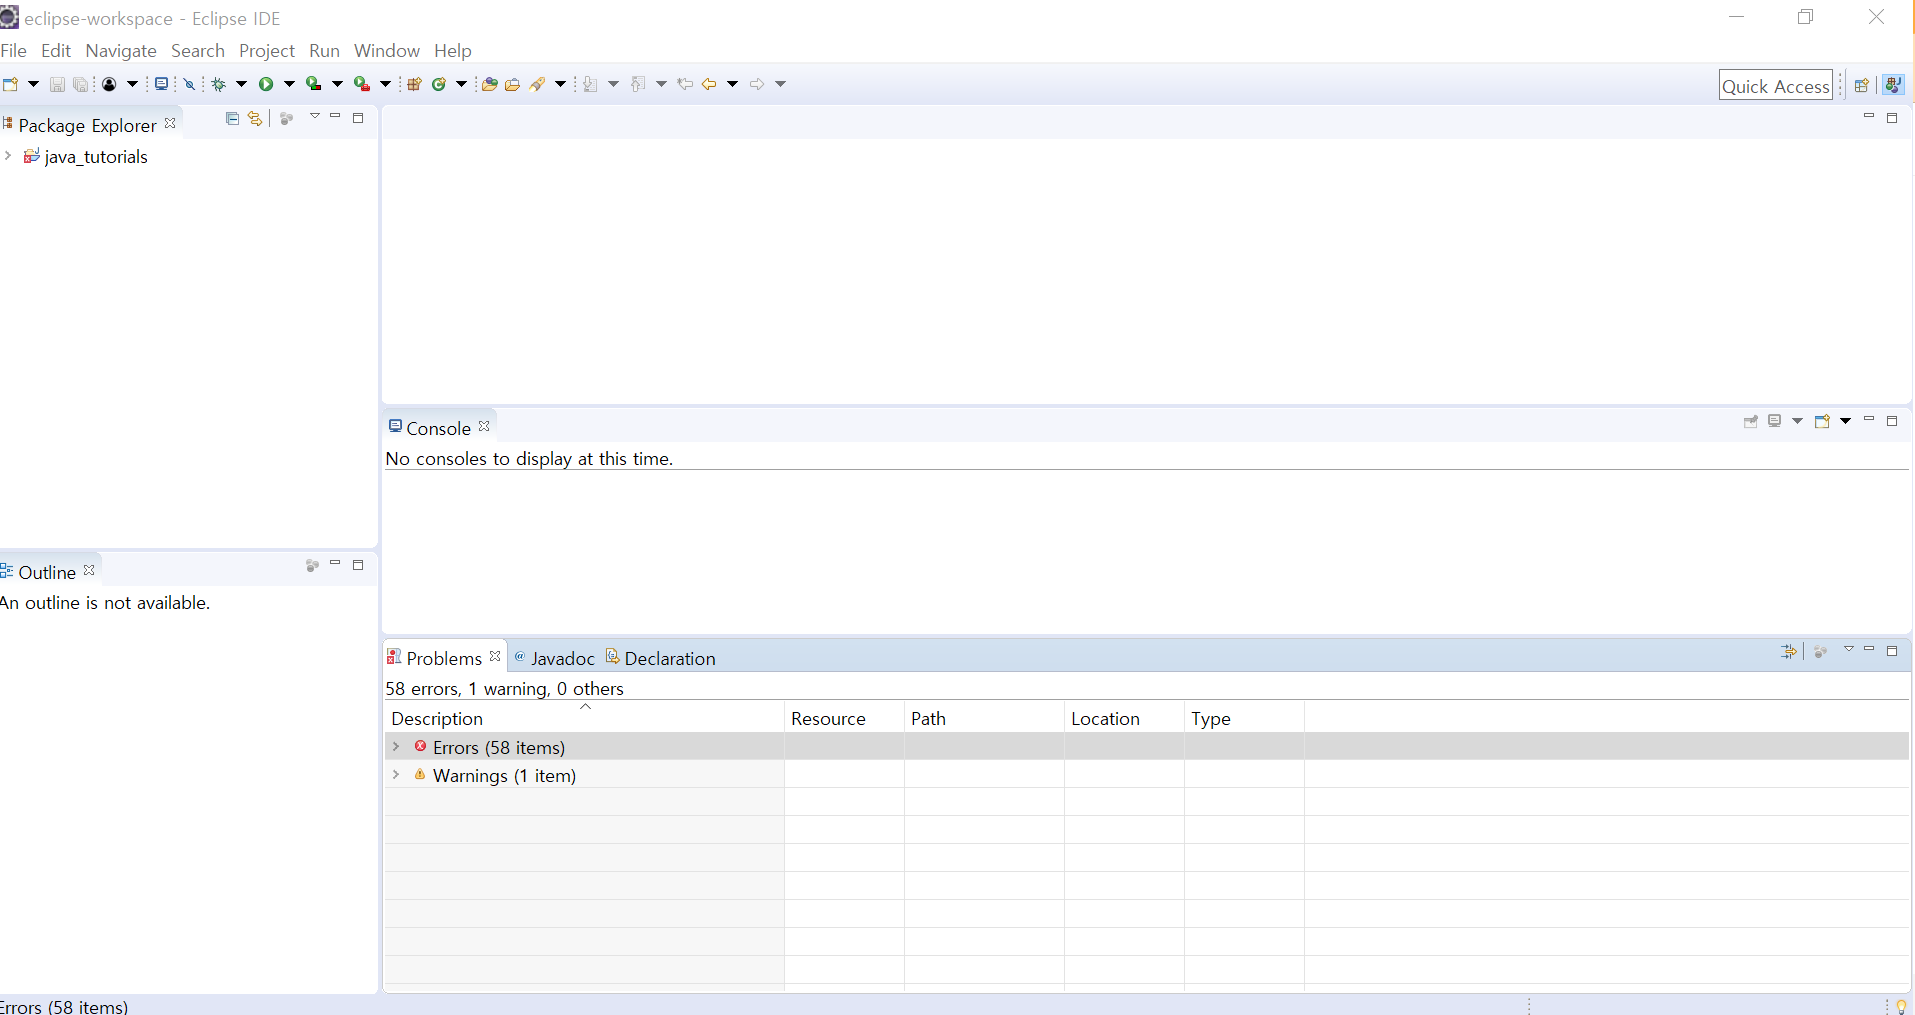1915x1015 pixels.
Task: Click the New file toolbar icon
Action: [10, 85]
